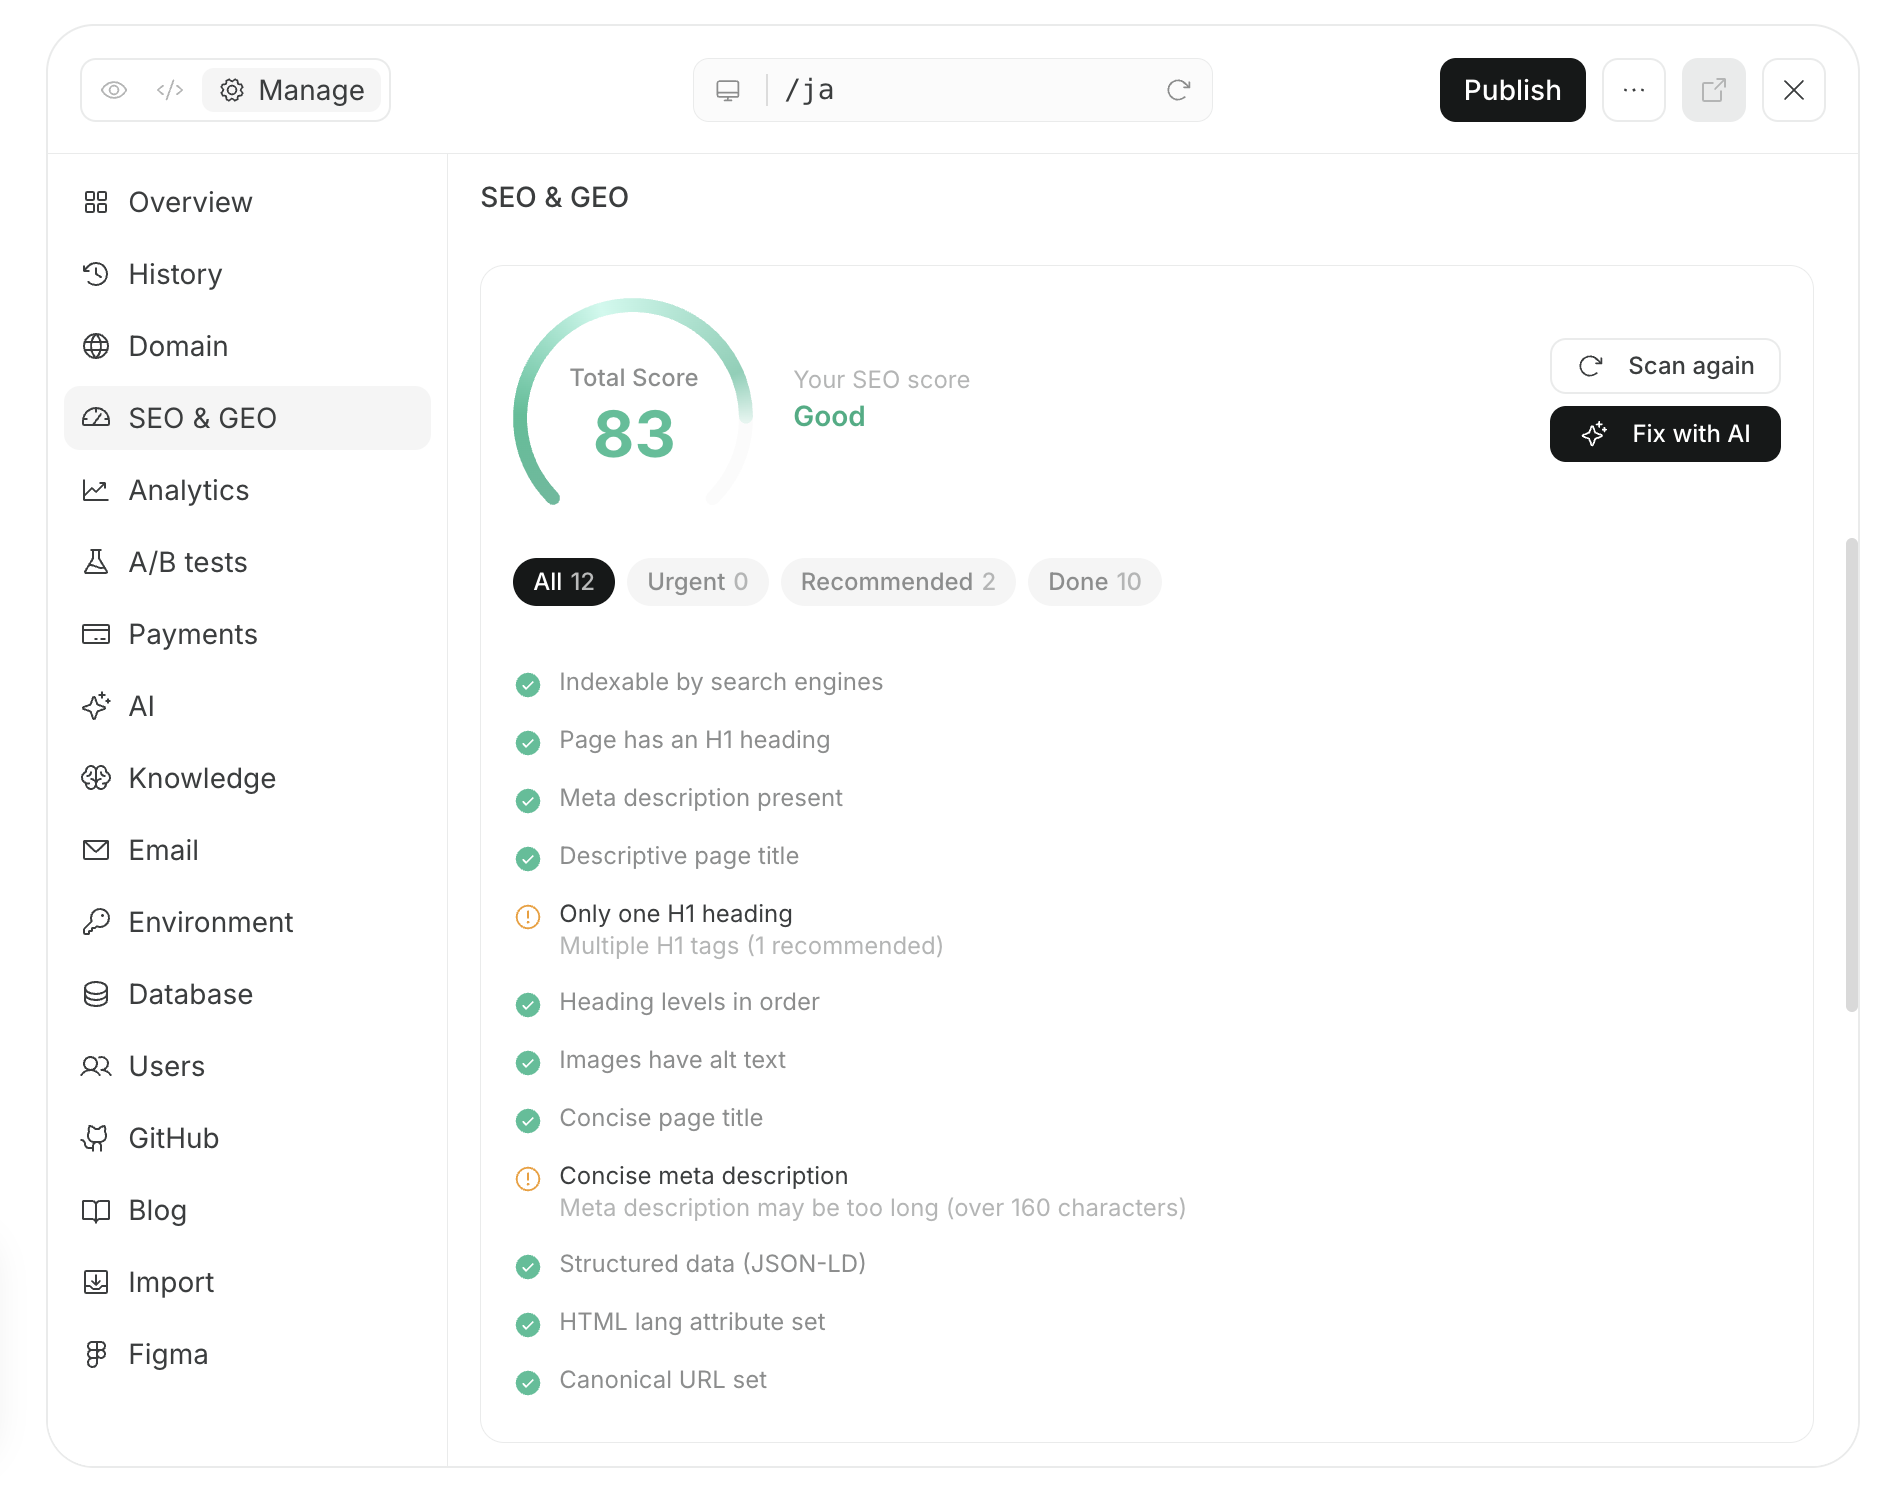Select the Urgent 0 filter tab
Viewport: 1902px width, 1504px height.
pos(697,582)
